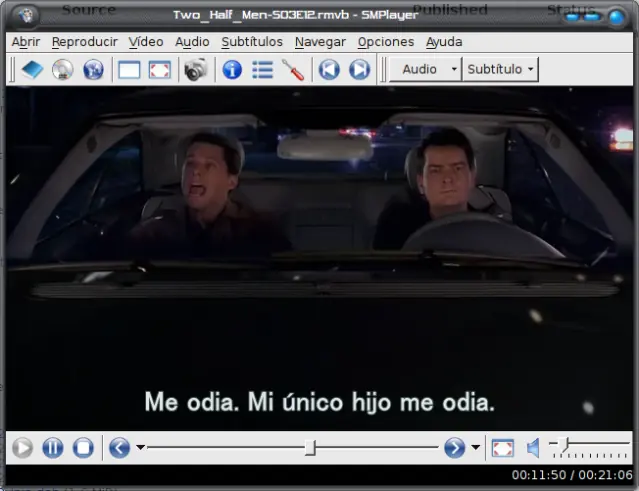639x491 pixels.
Task: Open the Opciones menu
Action: point(386,42)
